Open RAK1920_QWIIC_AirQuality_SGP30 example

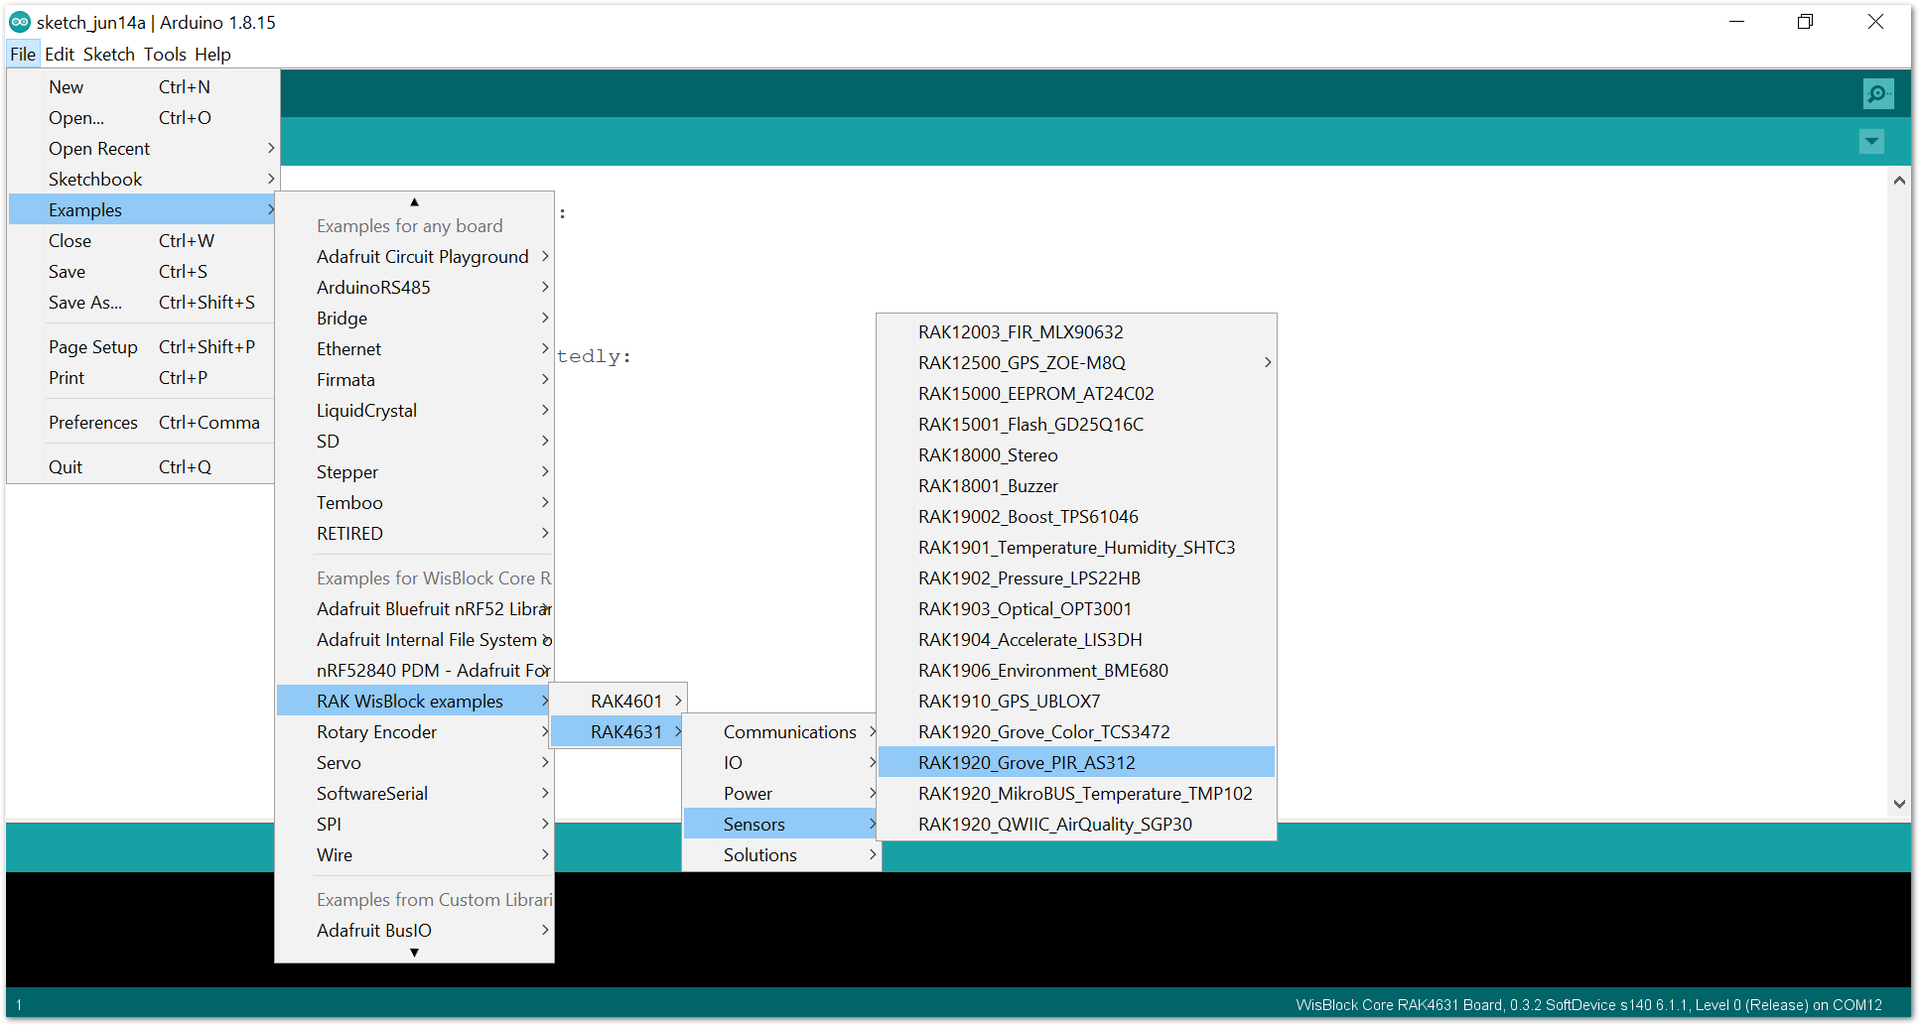tap(1076, 825)
